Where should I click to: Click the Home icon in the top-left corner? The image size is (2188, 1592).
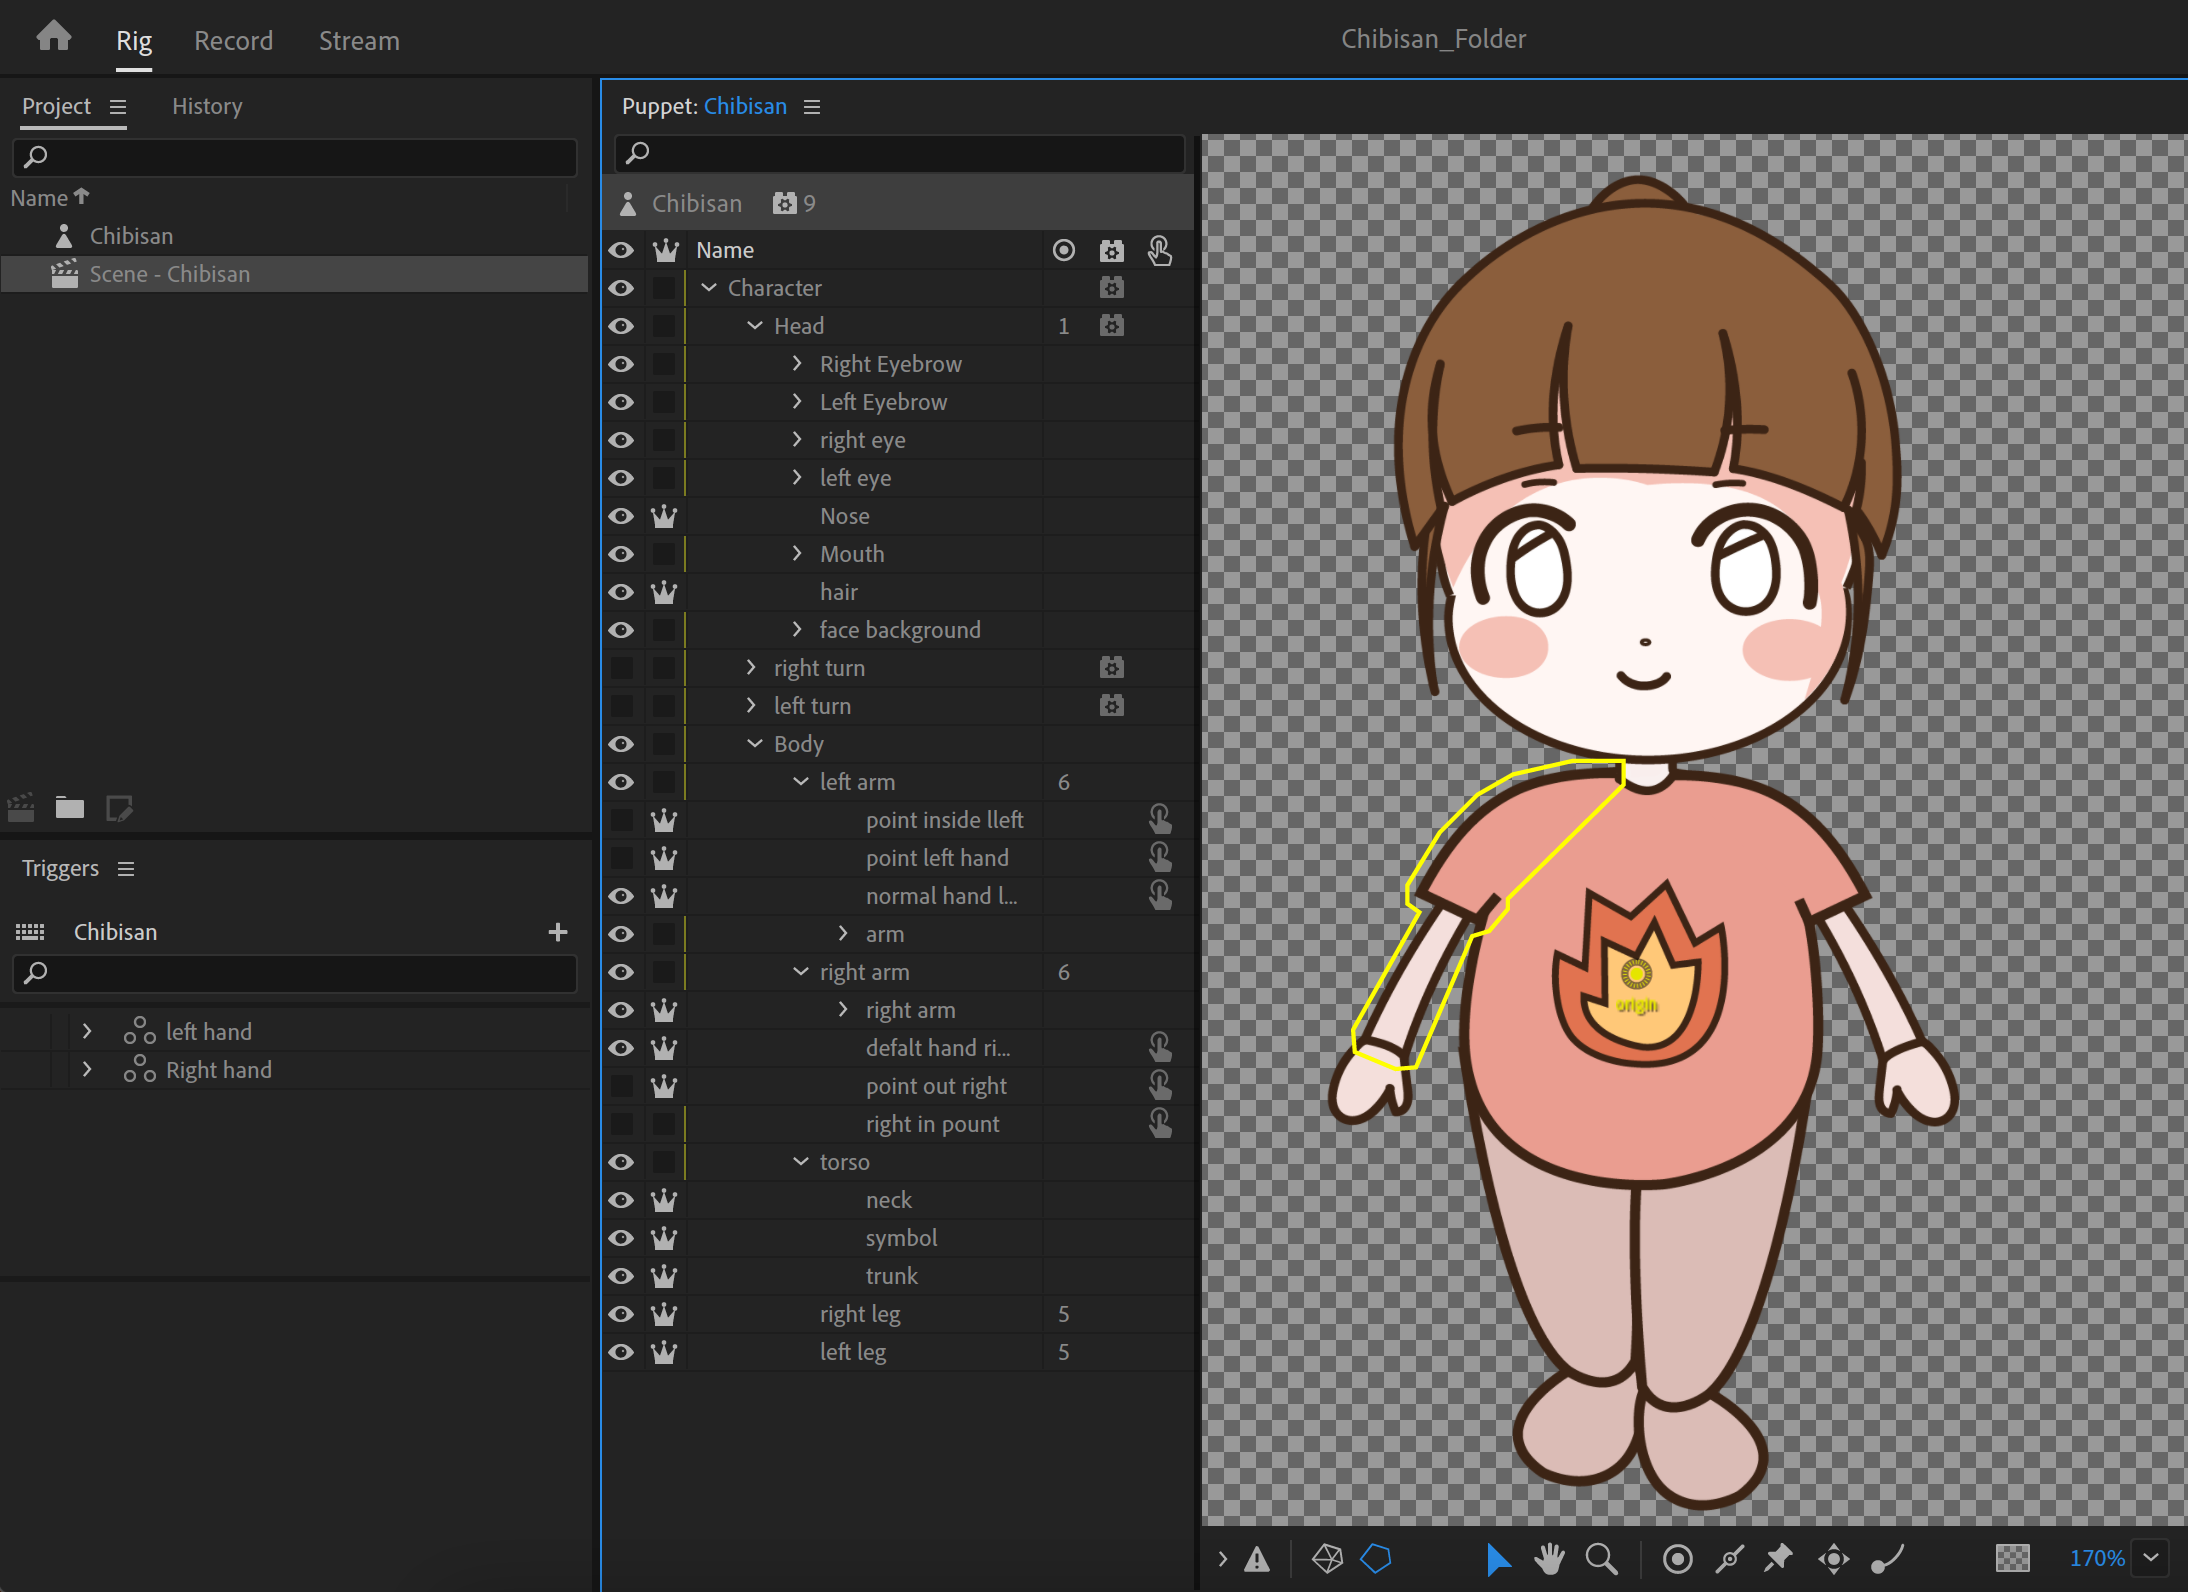coord(52,35)
